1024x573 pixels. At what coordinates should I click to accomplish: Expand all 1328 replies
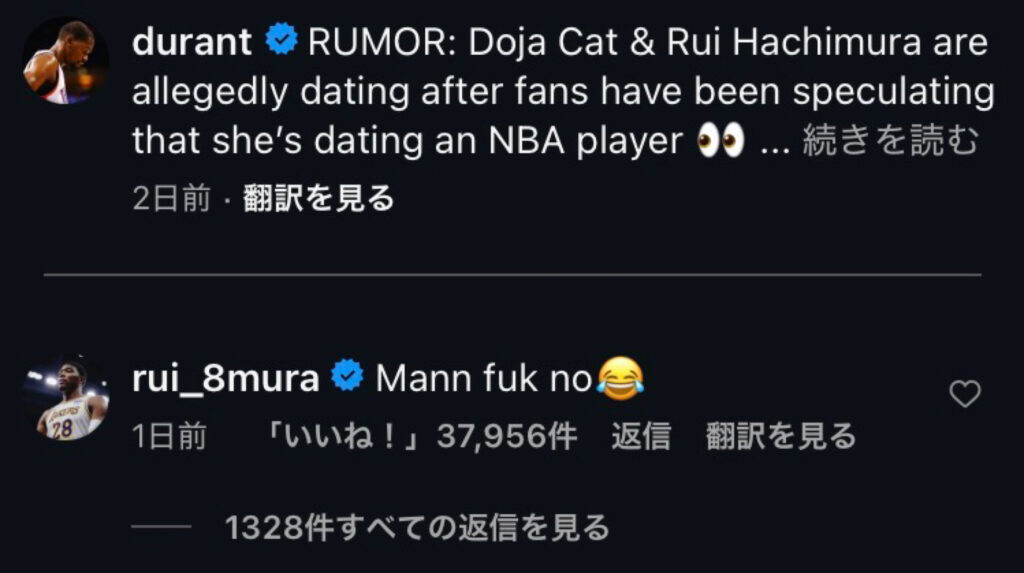point(417,527)
